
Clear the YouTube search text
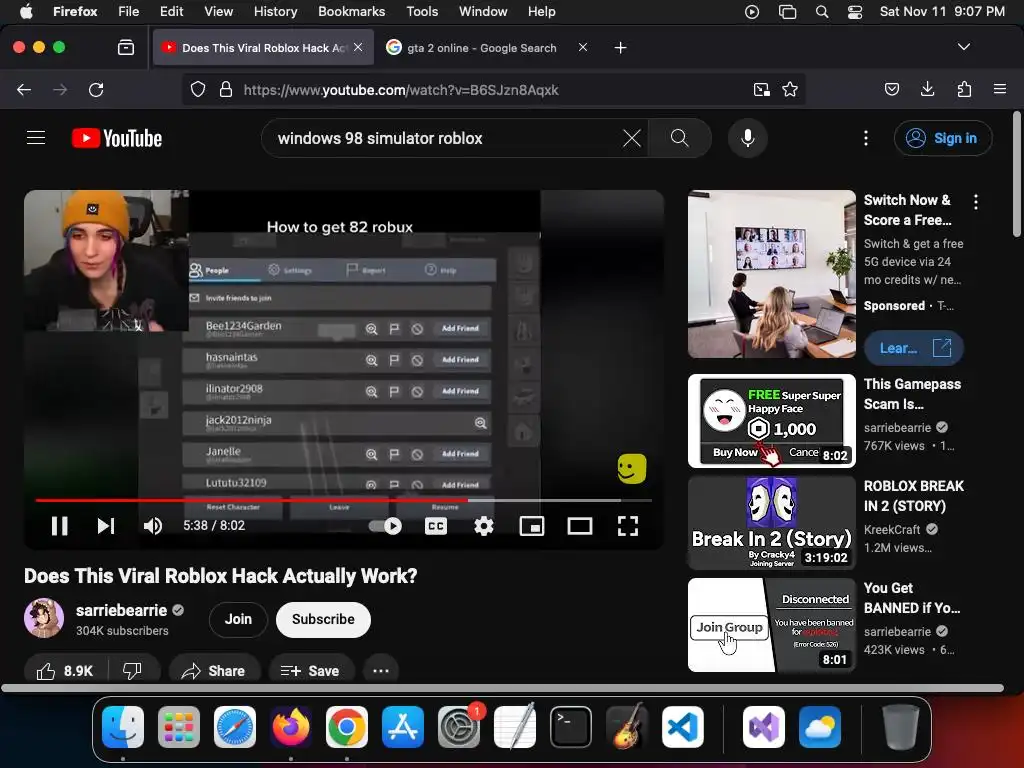632,138
